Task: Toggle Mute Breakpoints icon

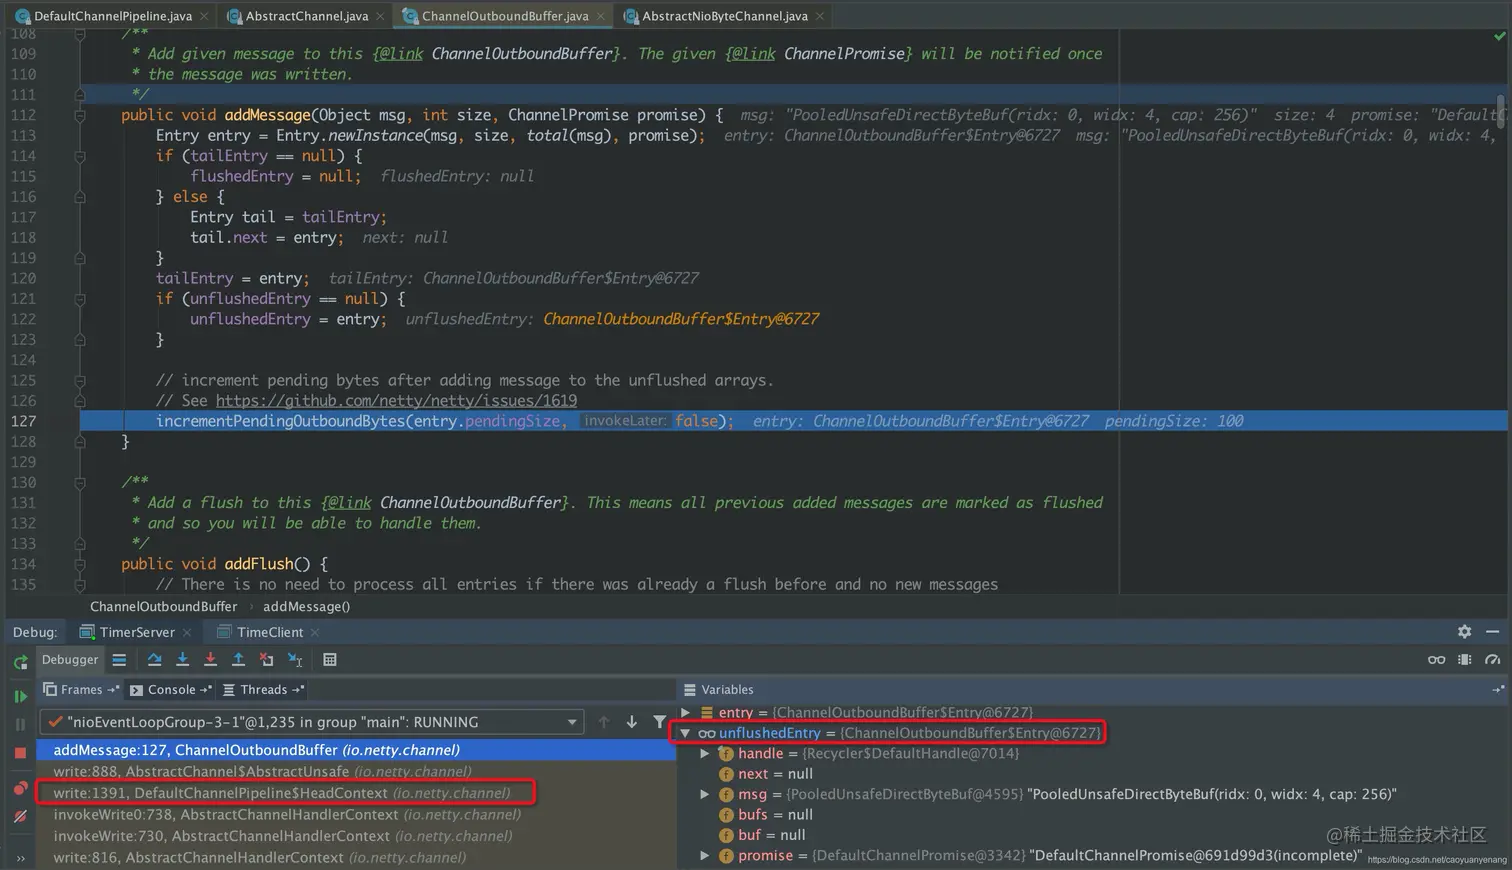Action: click(20, 817)
